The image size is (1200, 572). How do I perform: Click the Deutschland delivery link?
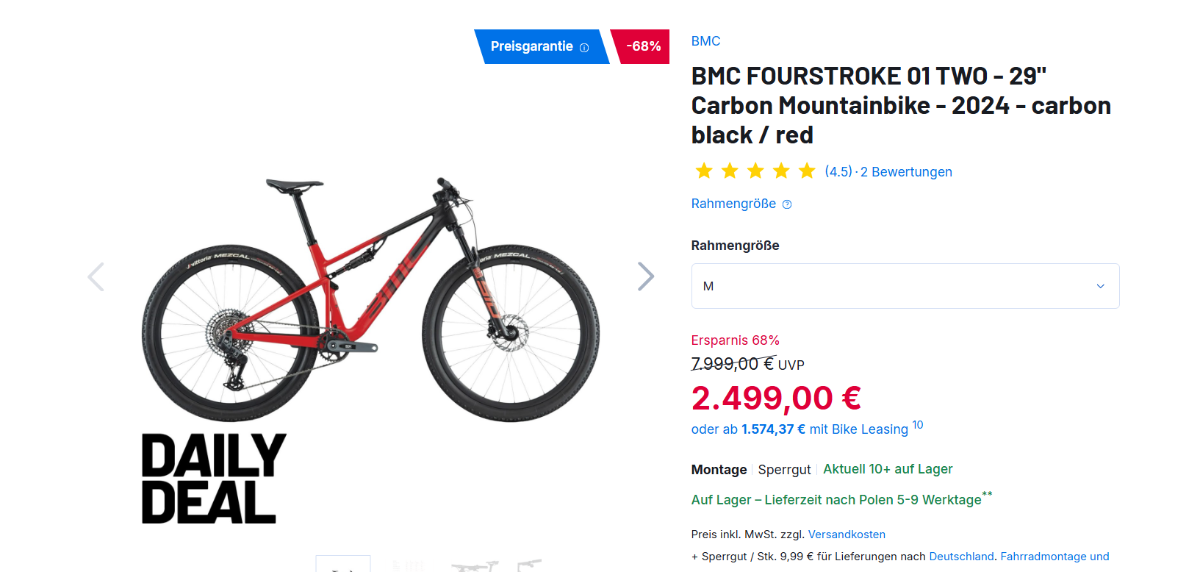(961, 556)
